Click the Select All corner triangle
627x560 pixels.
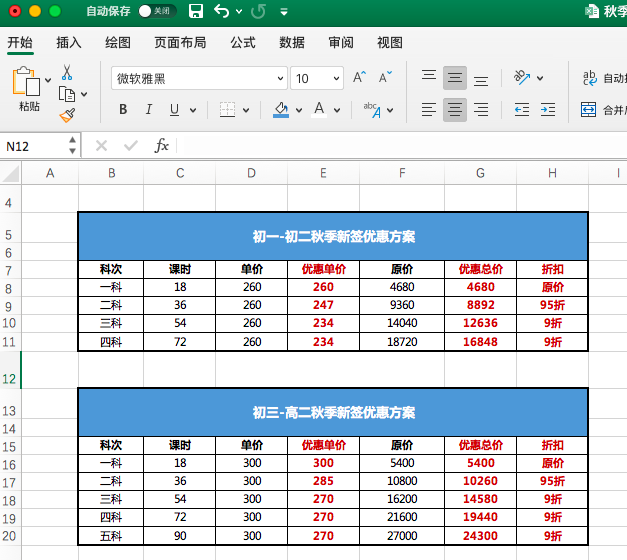10,173
